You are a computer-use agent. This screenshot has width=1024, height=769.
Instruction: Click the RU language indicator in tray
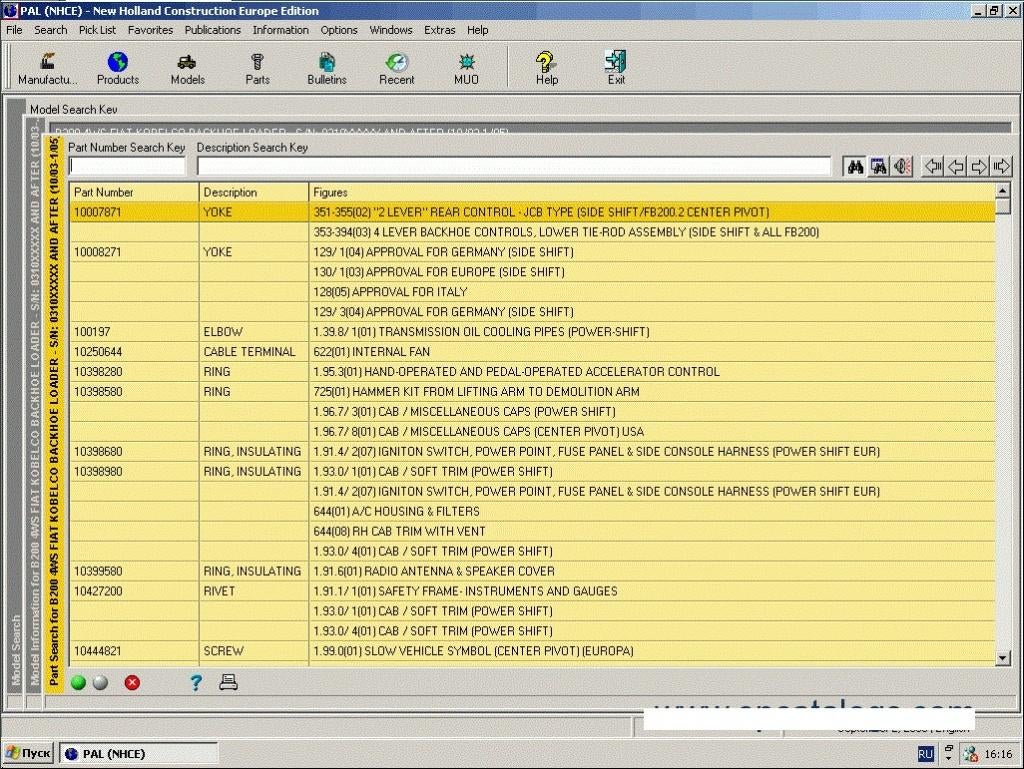coord(925,754)
